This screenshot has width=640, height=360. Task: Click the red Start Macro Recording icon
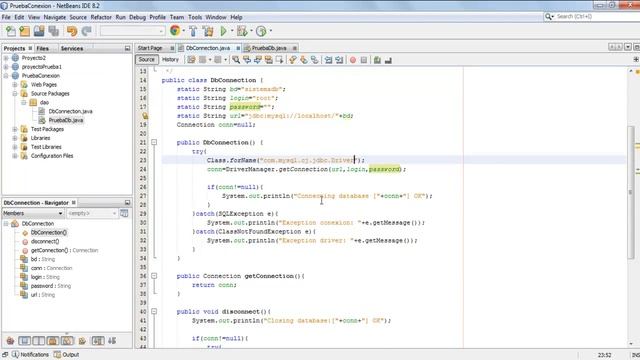pos(353,60)
